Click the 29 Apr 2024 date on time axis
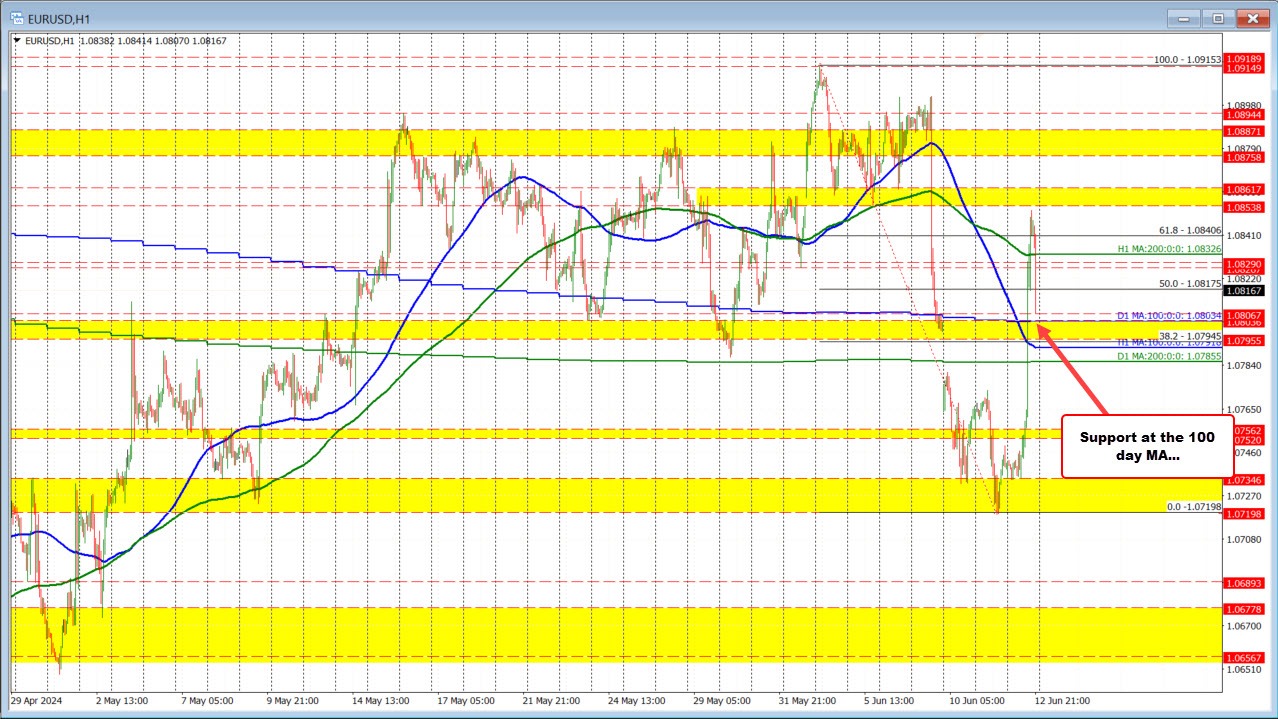 point(36,701)
